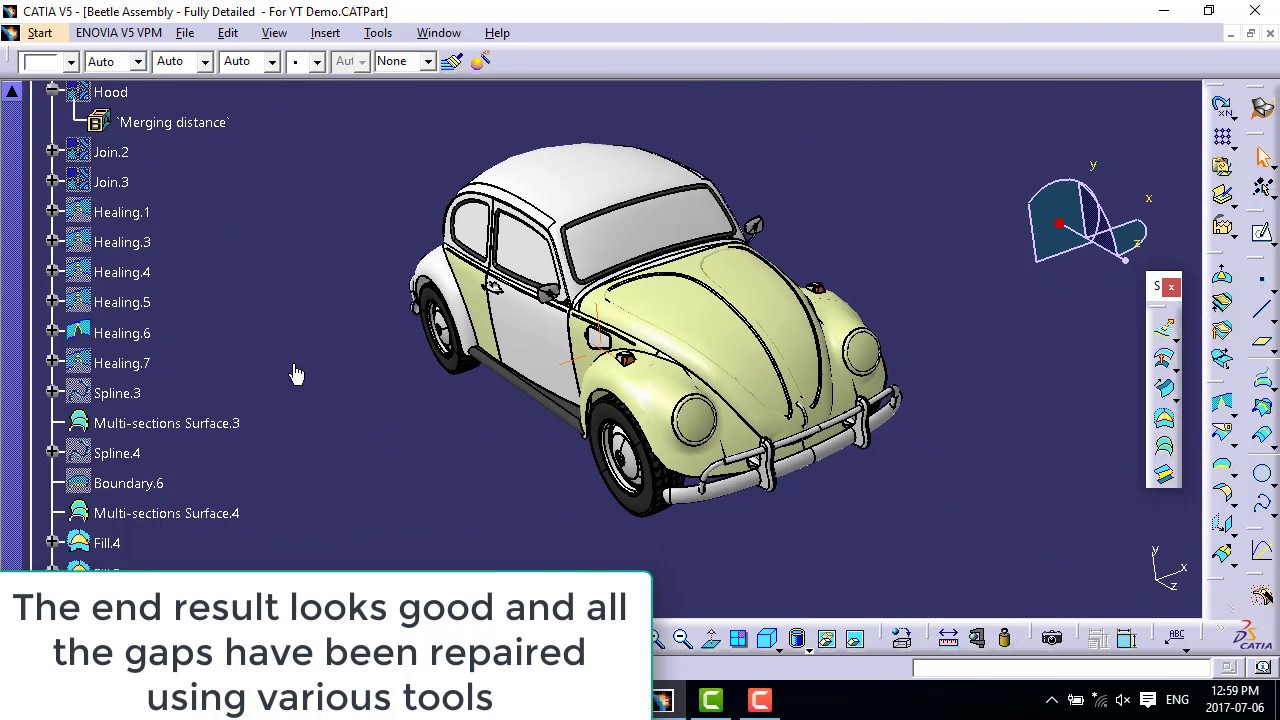1280x720 pixels.
Task: Click the Multi-View (four-pane) icon
Action: tap(738, 639)
